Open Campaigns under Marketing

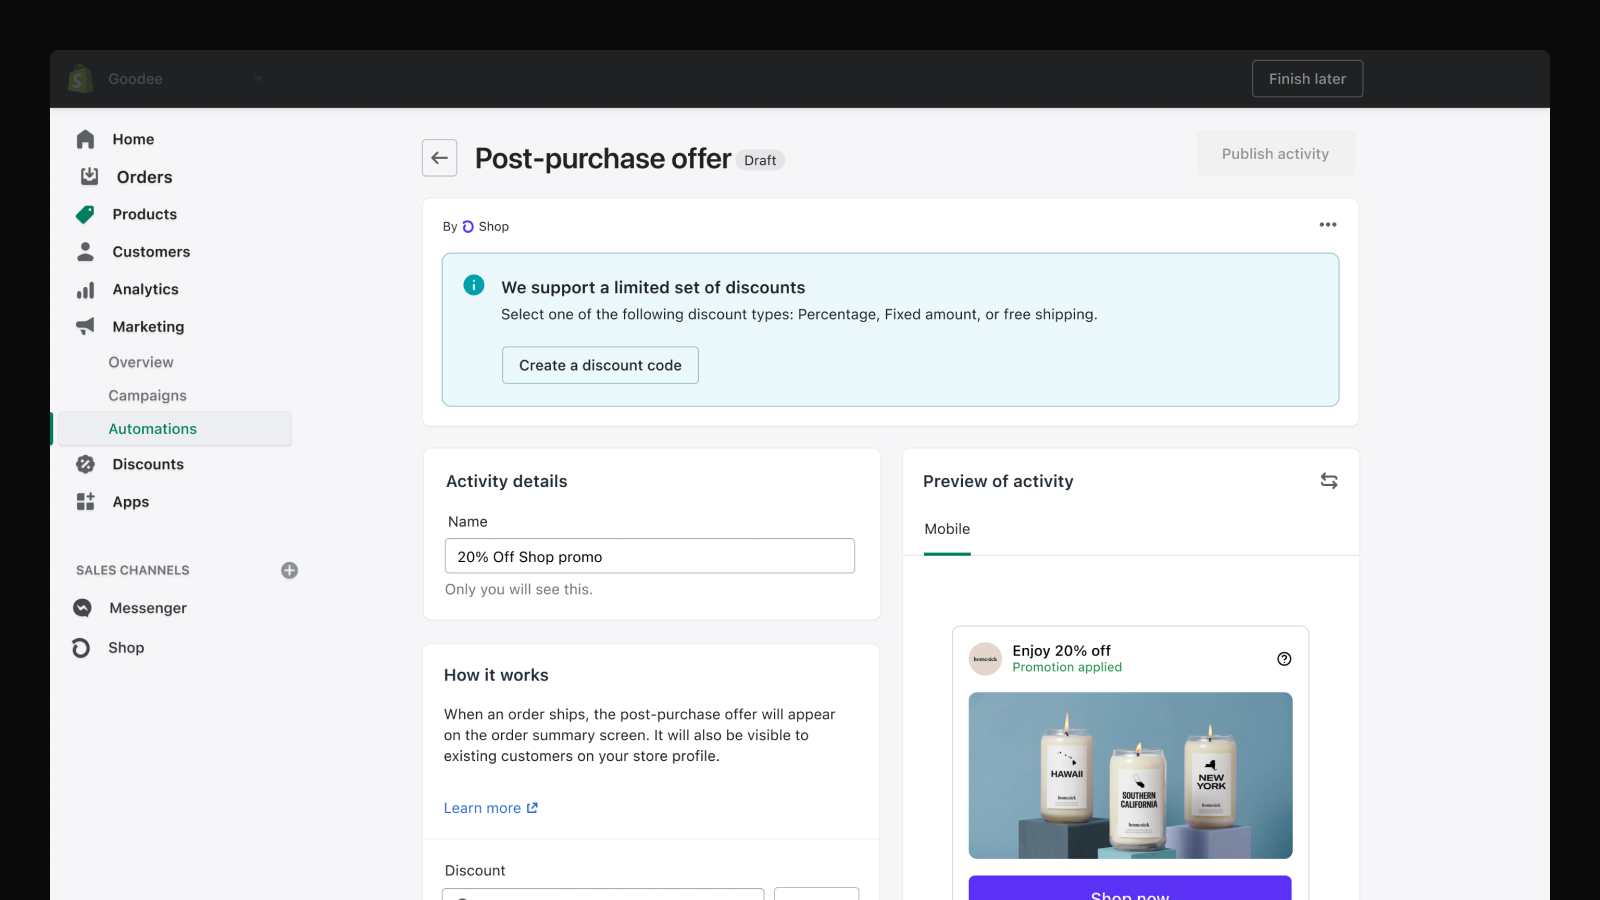tap(148, 396)
